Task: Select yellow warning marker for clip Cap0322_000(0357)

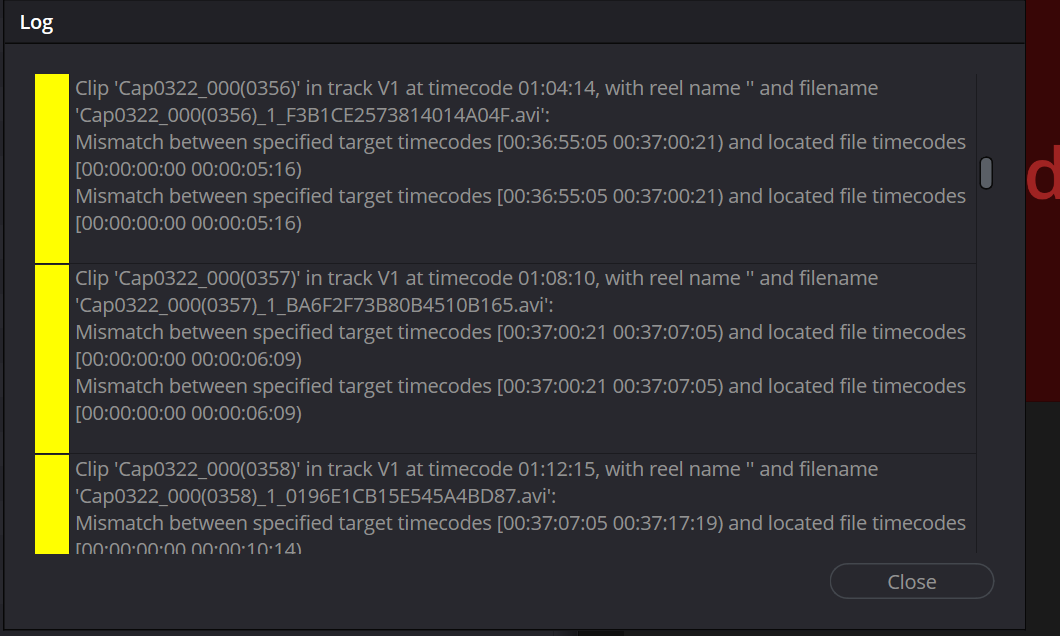Action: click(x=52, y=359)
